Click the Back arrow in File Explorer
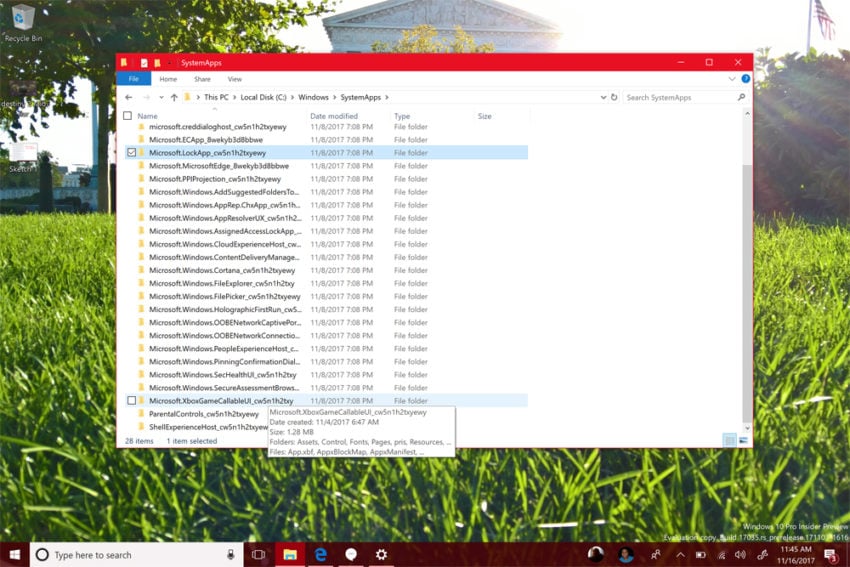Viewport: 850px width, 567px height. point(128,98)
